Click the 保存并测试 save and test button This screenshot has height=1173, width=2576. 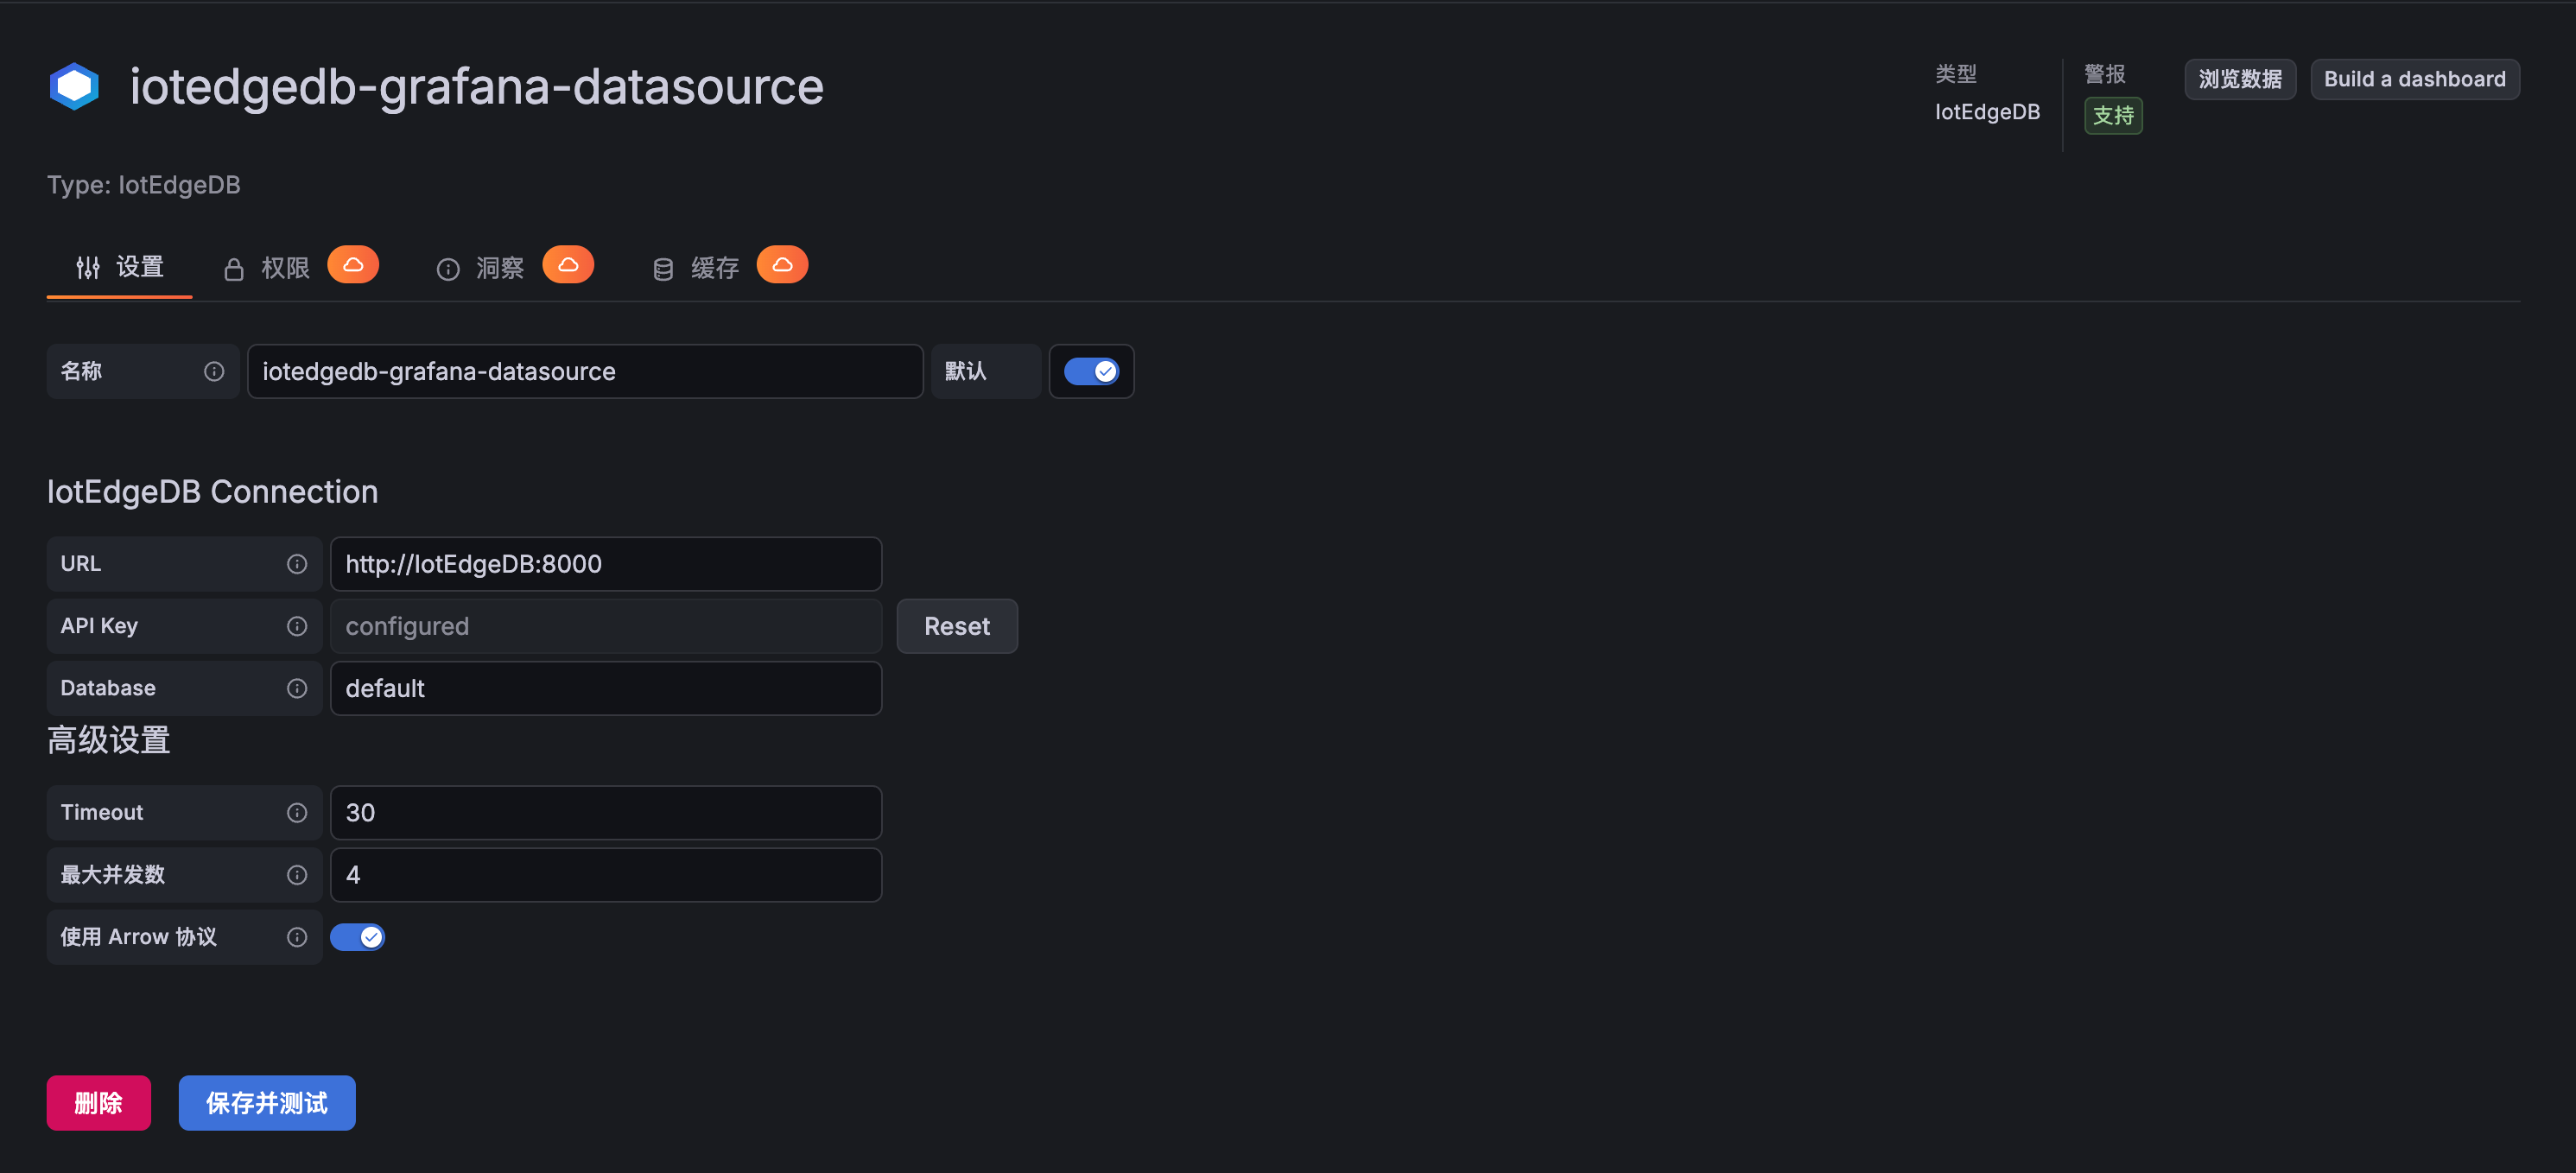coord(267,1103)
